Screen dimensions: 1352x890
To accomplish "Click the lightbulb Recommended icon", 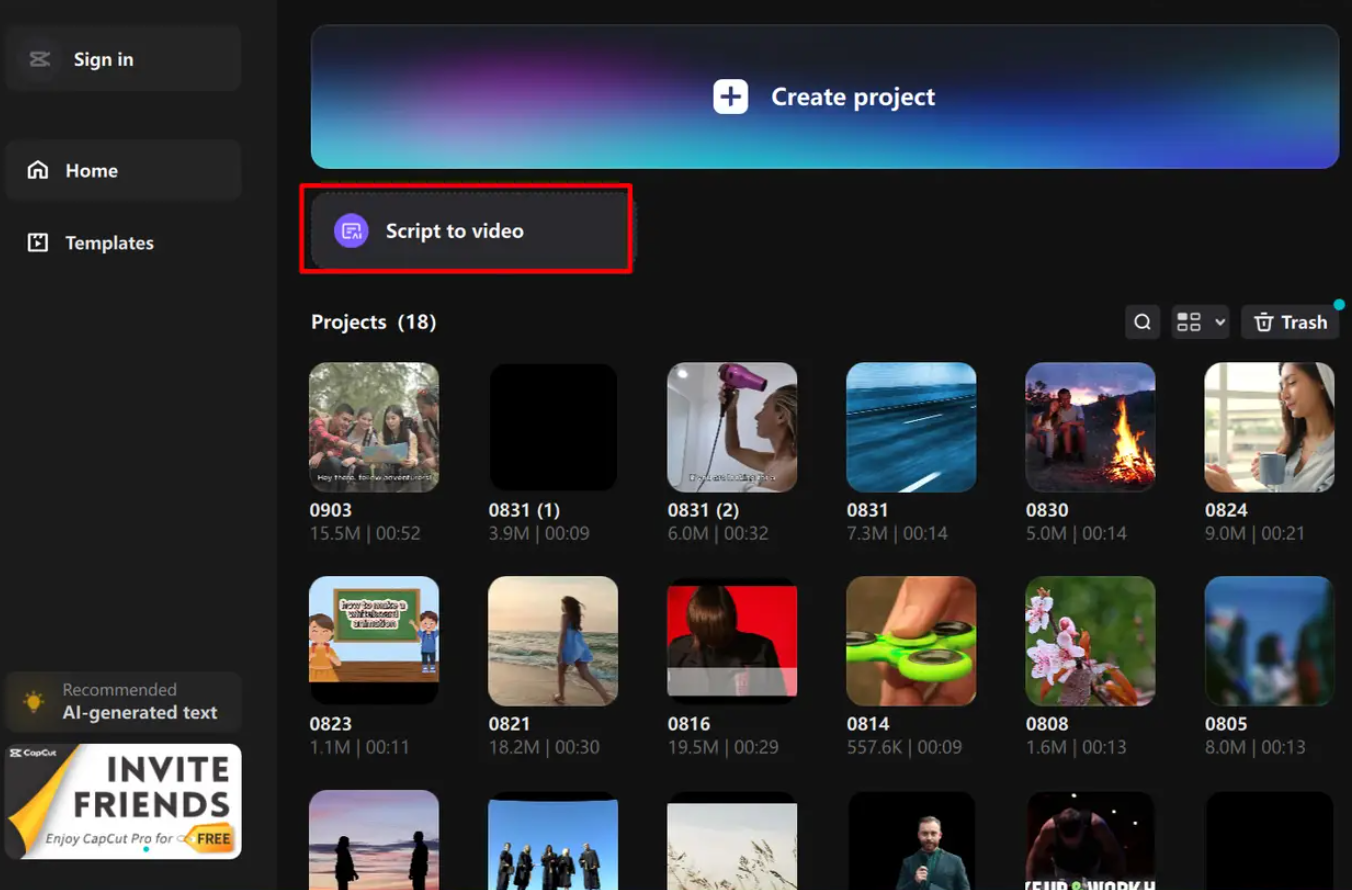I will pyautogui.click(x=34, y=701).
